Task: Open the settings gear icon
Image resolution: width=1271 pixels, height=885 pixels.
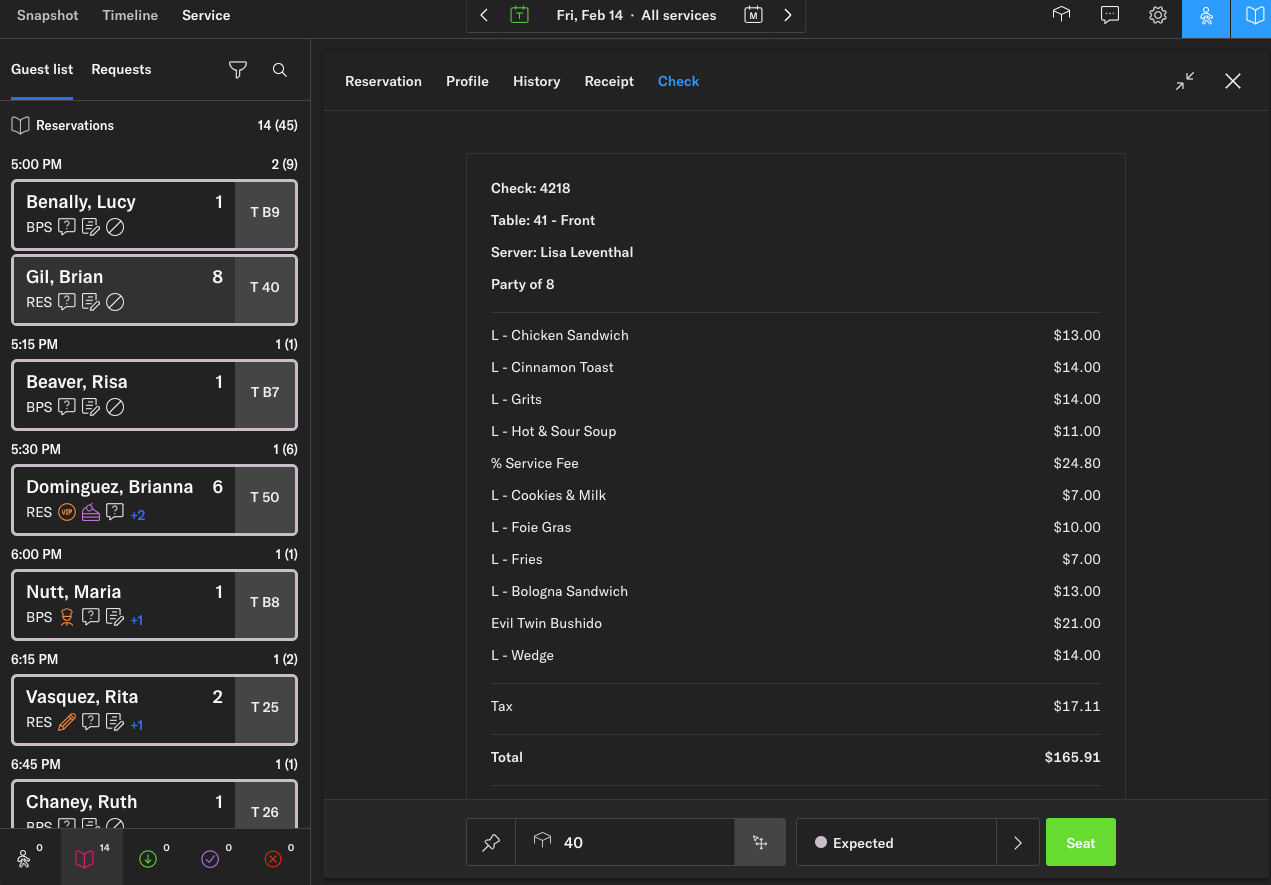Action: (1158, 15)
